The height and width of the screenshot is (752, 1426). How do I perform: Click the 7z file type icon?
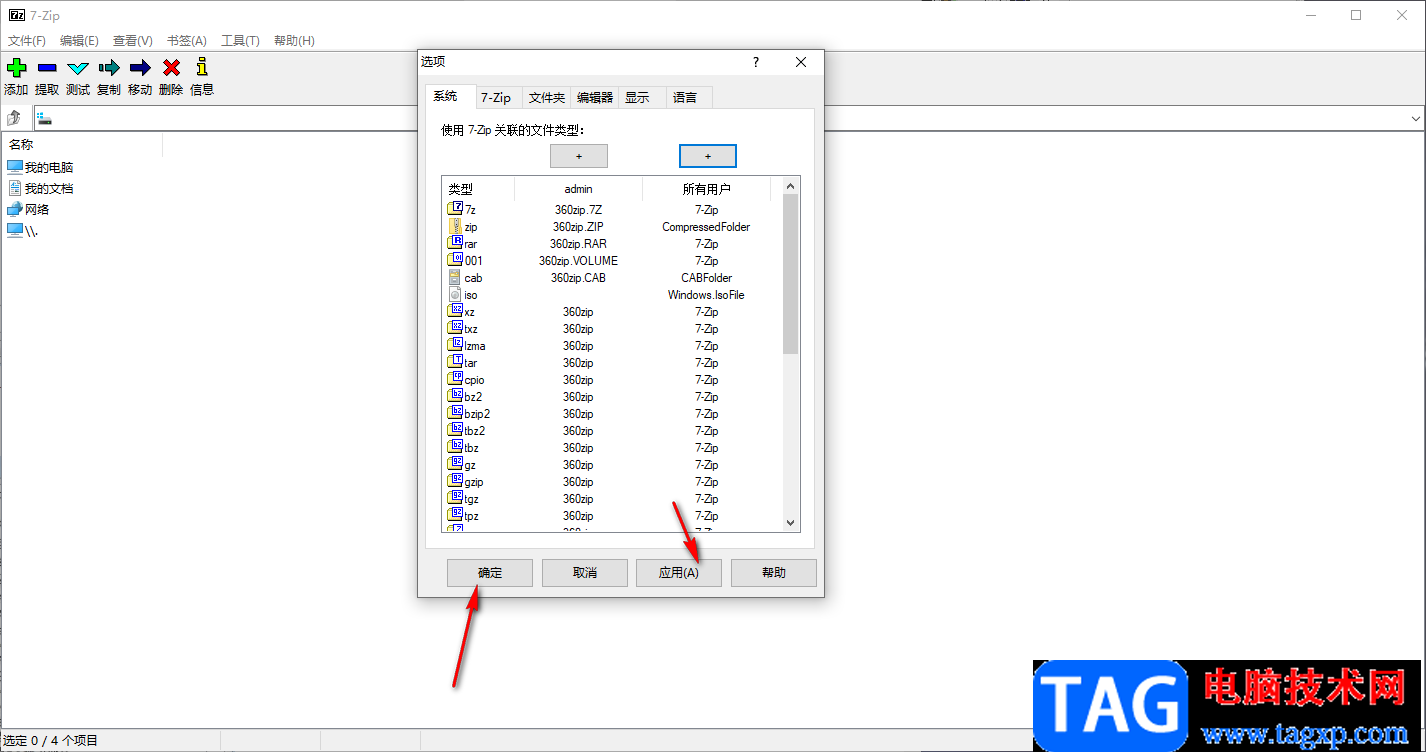455,209
